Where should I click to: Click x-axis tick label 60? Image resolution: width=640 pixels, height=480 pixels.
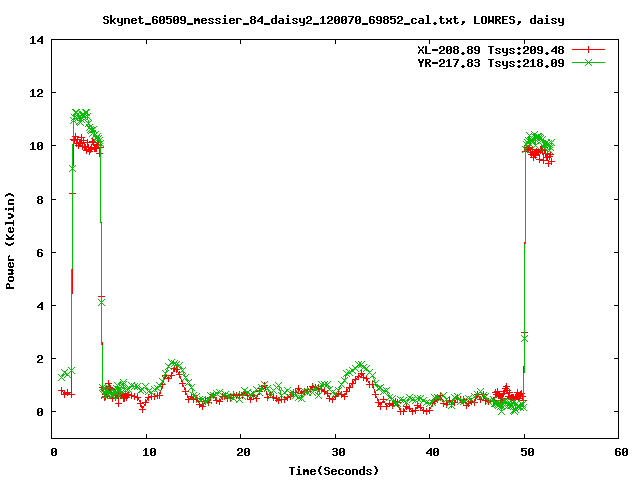click(621, 452)
